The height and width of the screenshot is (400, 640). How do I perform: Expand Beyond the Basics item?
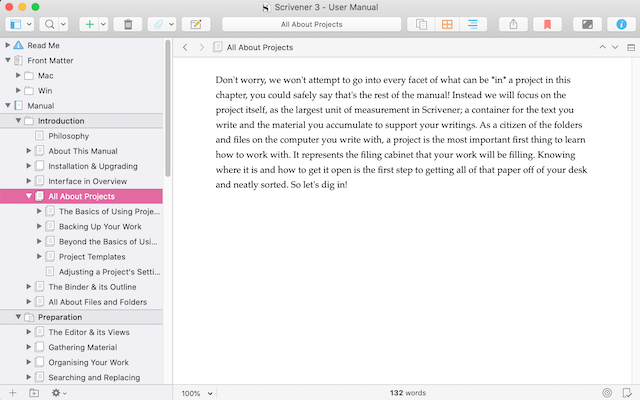[39, 242]
